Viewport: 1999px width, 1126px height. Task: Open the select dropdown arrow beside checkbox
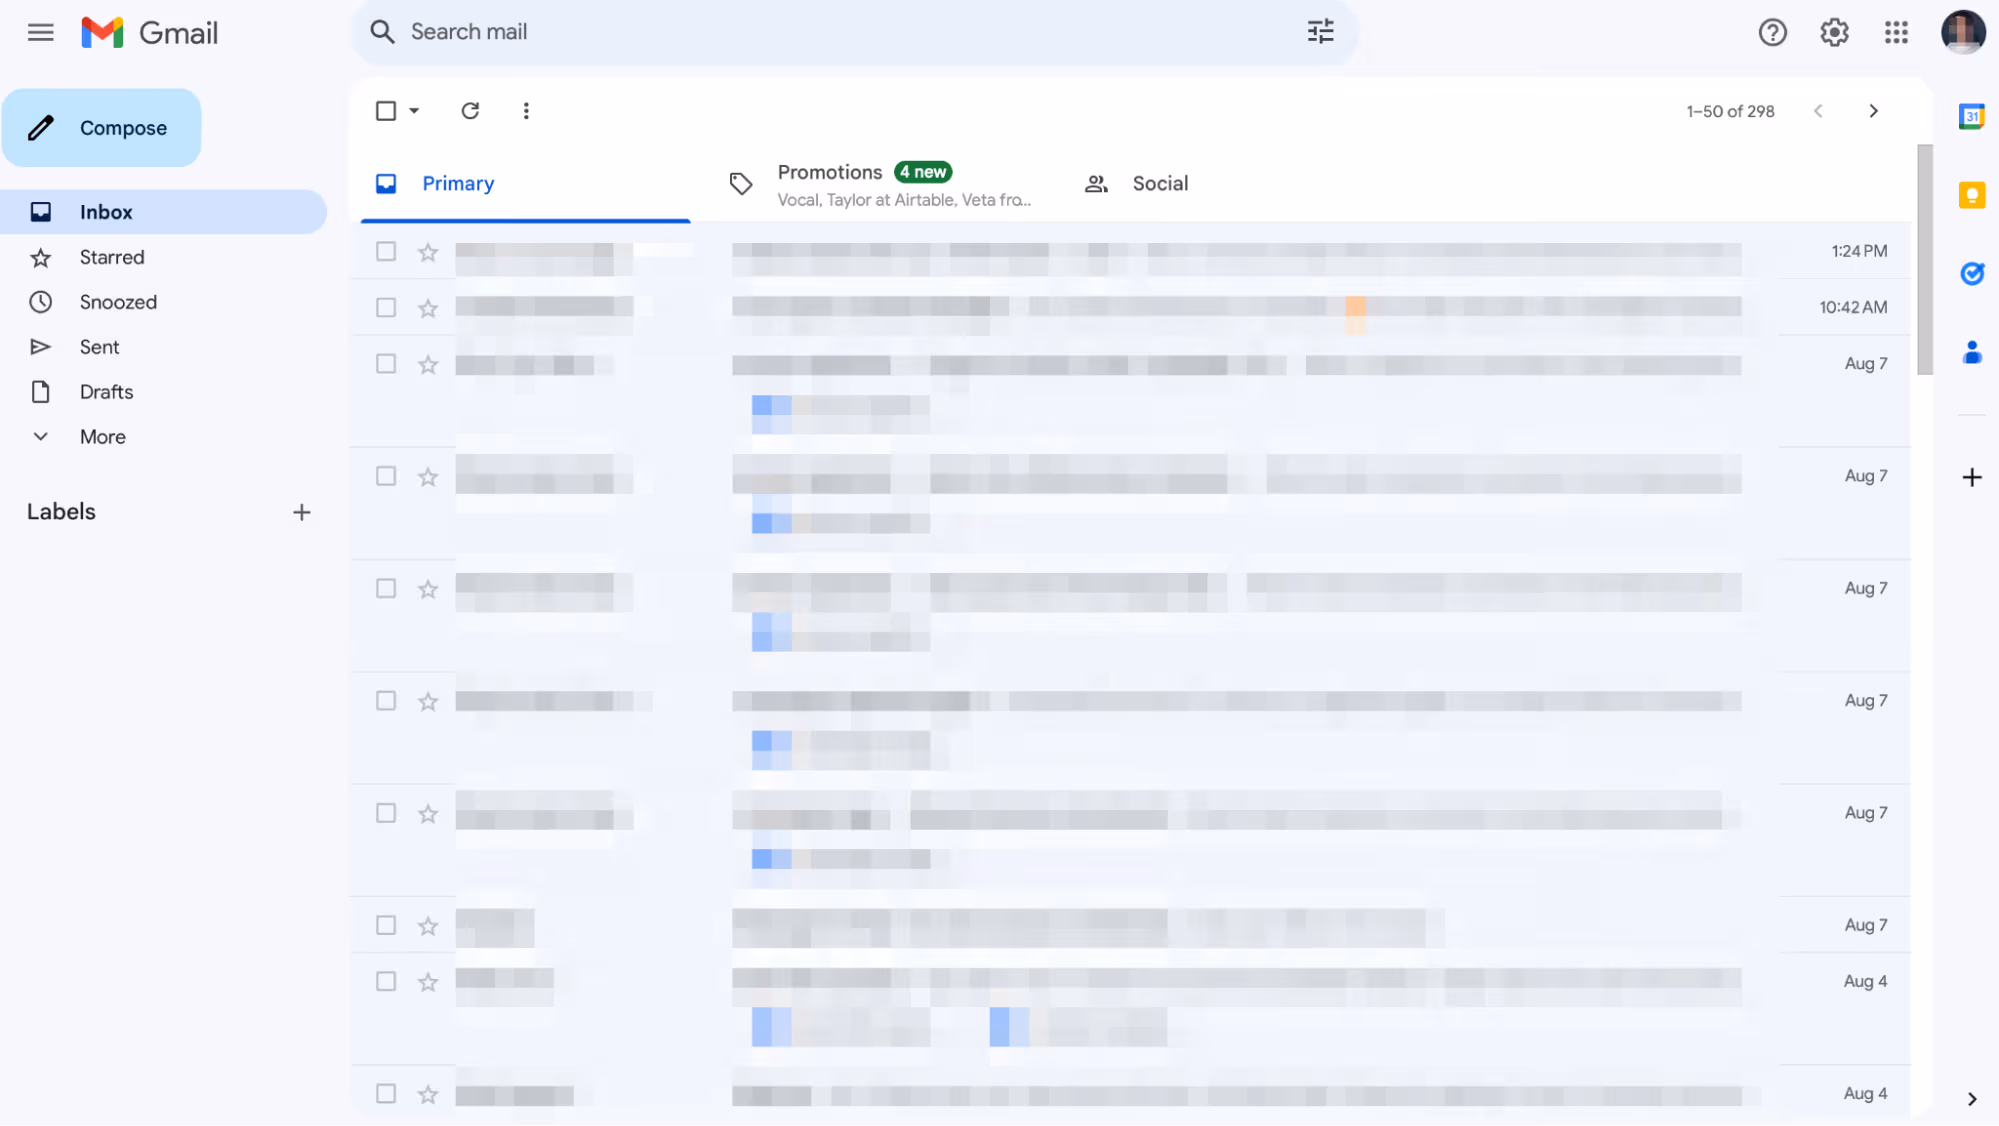click(414, 111)
